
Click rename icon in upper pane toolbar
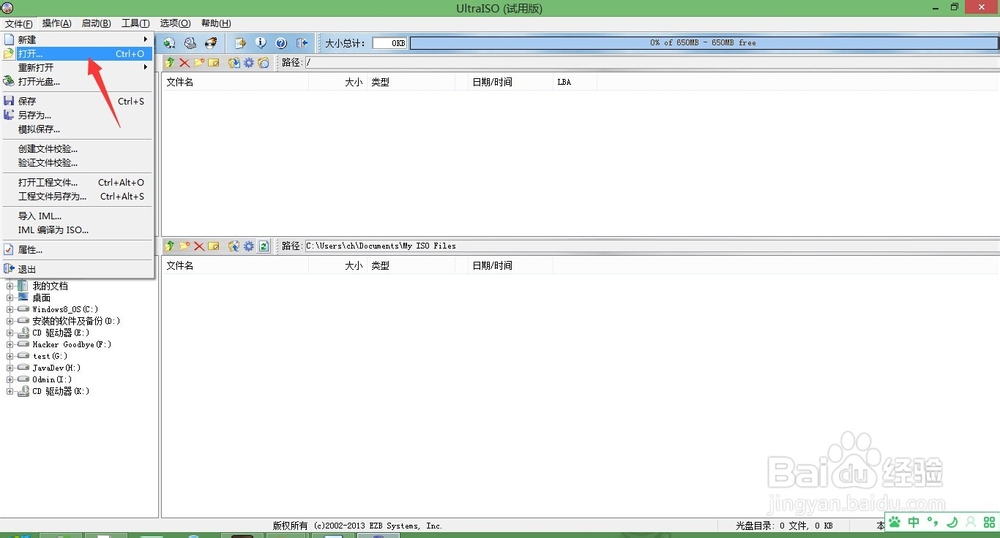[x=214, y=62]
